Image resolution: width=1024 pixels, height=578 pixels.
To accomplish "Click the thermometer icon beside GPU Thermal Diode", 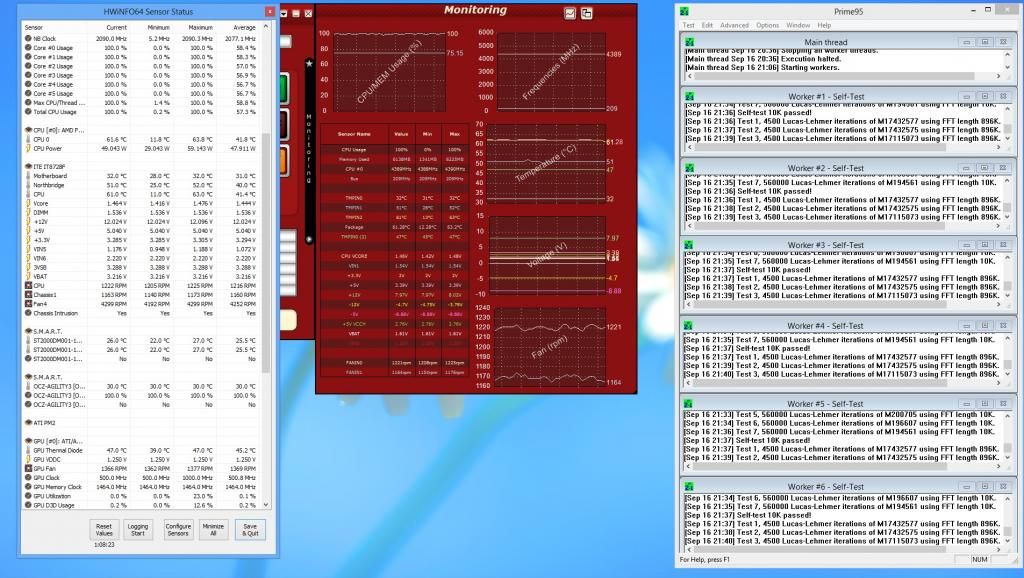I will click(28, 450).
